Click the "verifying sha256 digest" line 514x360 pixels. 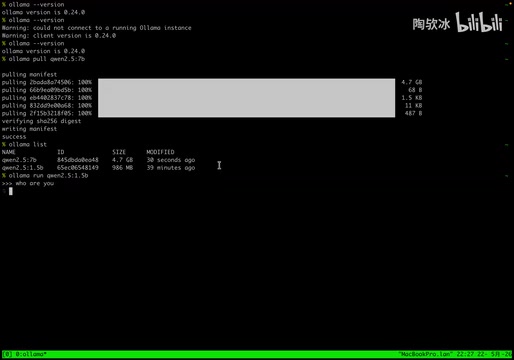(x=41, y=121)
